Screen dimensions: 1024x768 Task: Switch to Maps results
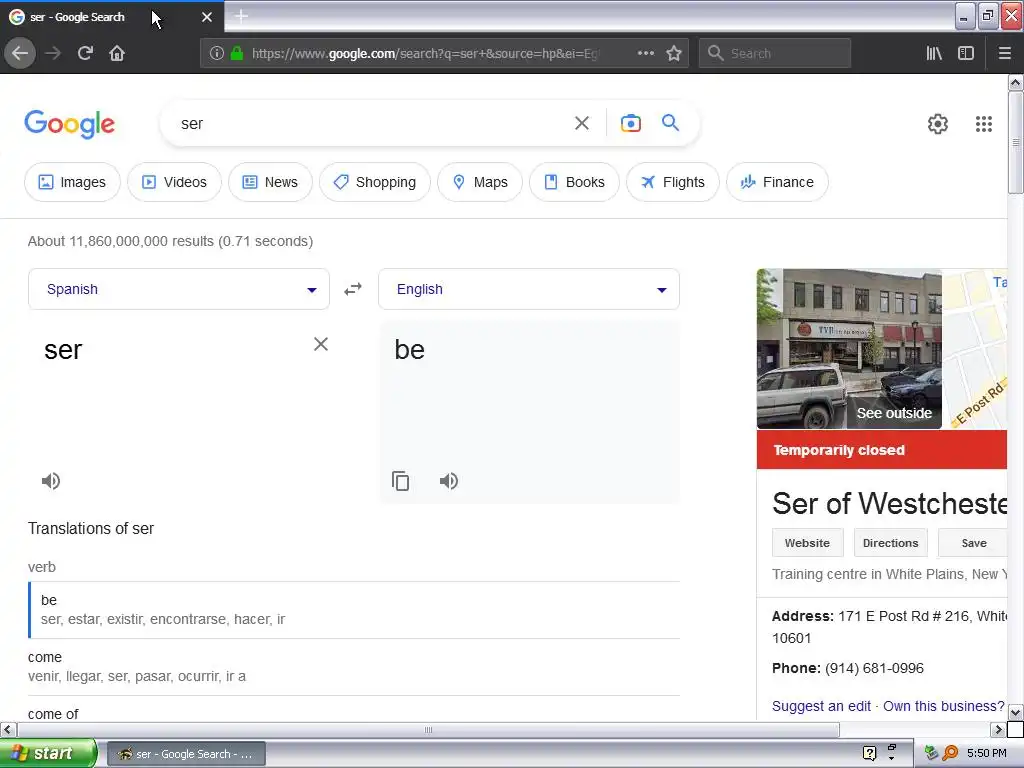pos(480,182)
